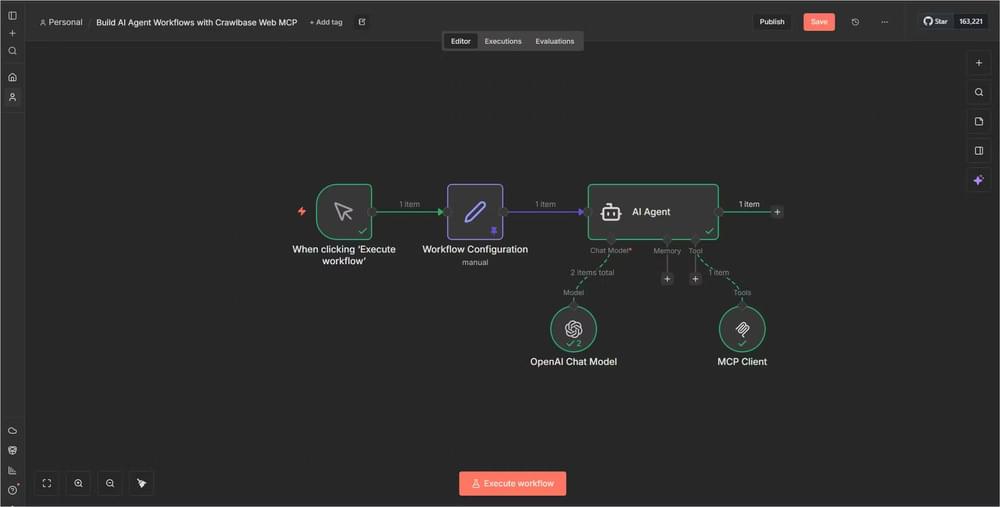
Task: Click Add tag next to workflow name
Action: coord(326,22)
